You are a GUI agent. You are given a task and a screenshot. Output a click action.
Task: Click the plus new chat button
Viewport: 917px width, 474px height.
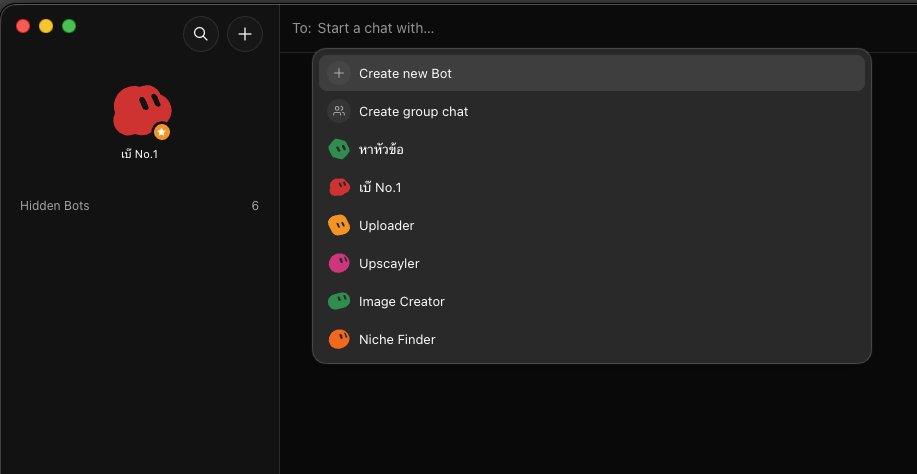point(245,34)
